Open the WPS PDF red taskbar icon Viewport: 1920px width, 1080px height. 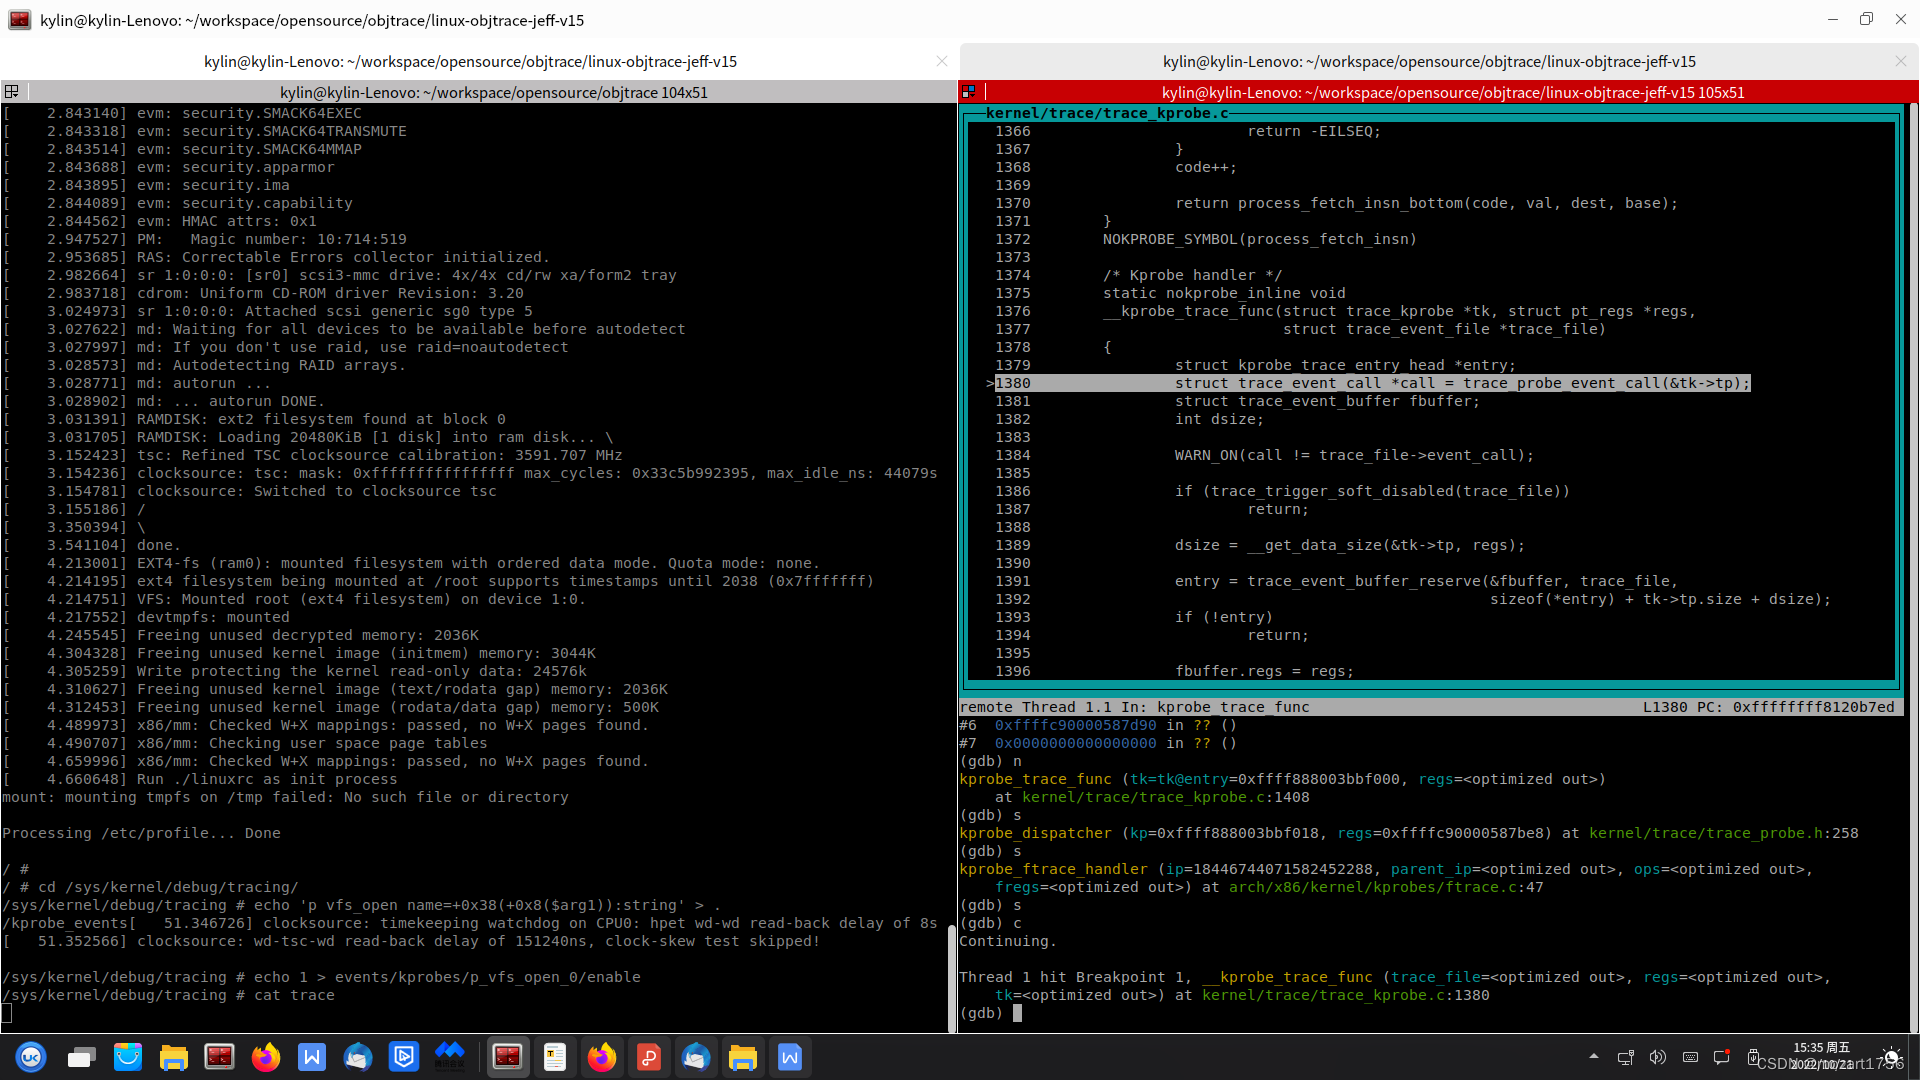coord(649,1057)
